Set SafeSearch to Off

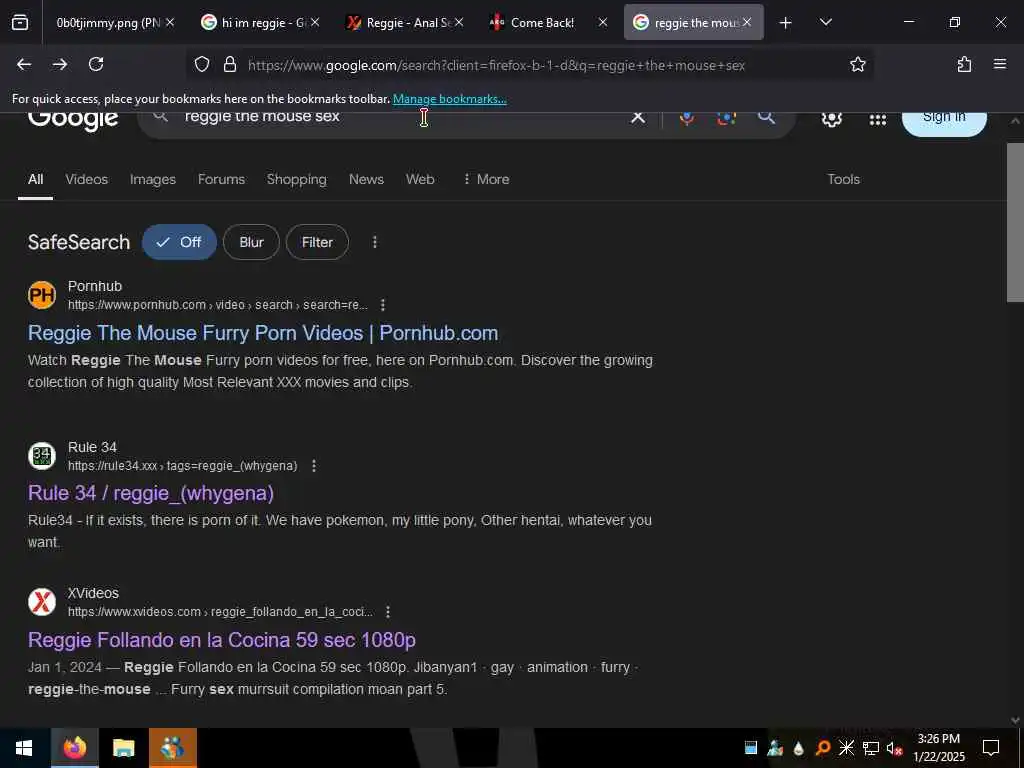coord(179,242)
